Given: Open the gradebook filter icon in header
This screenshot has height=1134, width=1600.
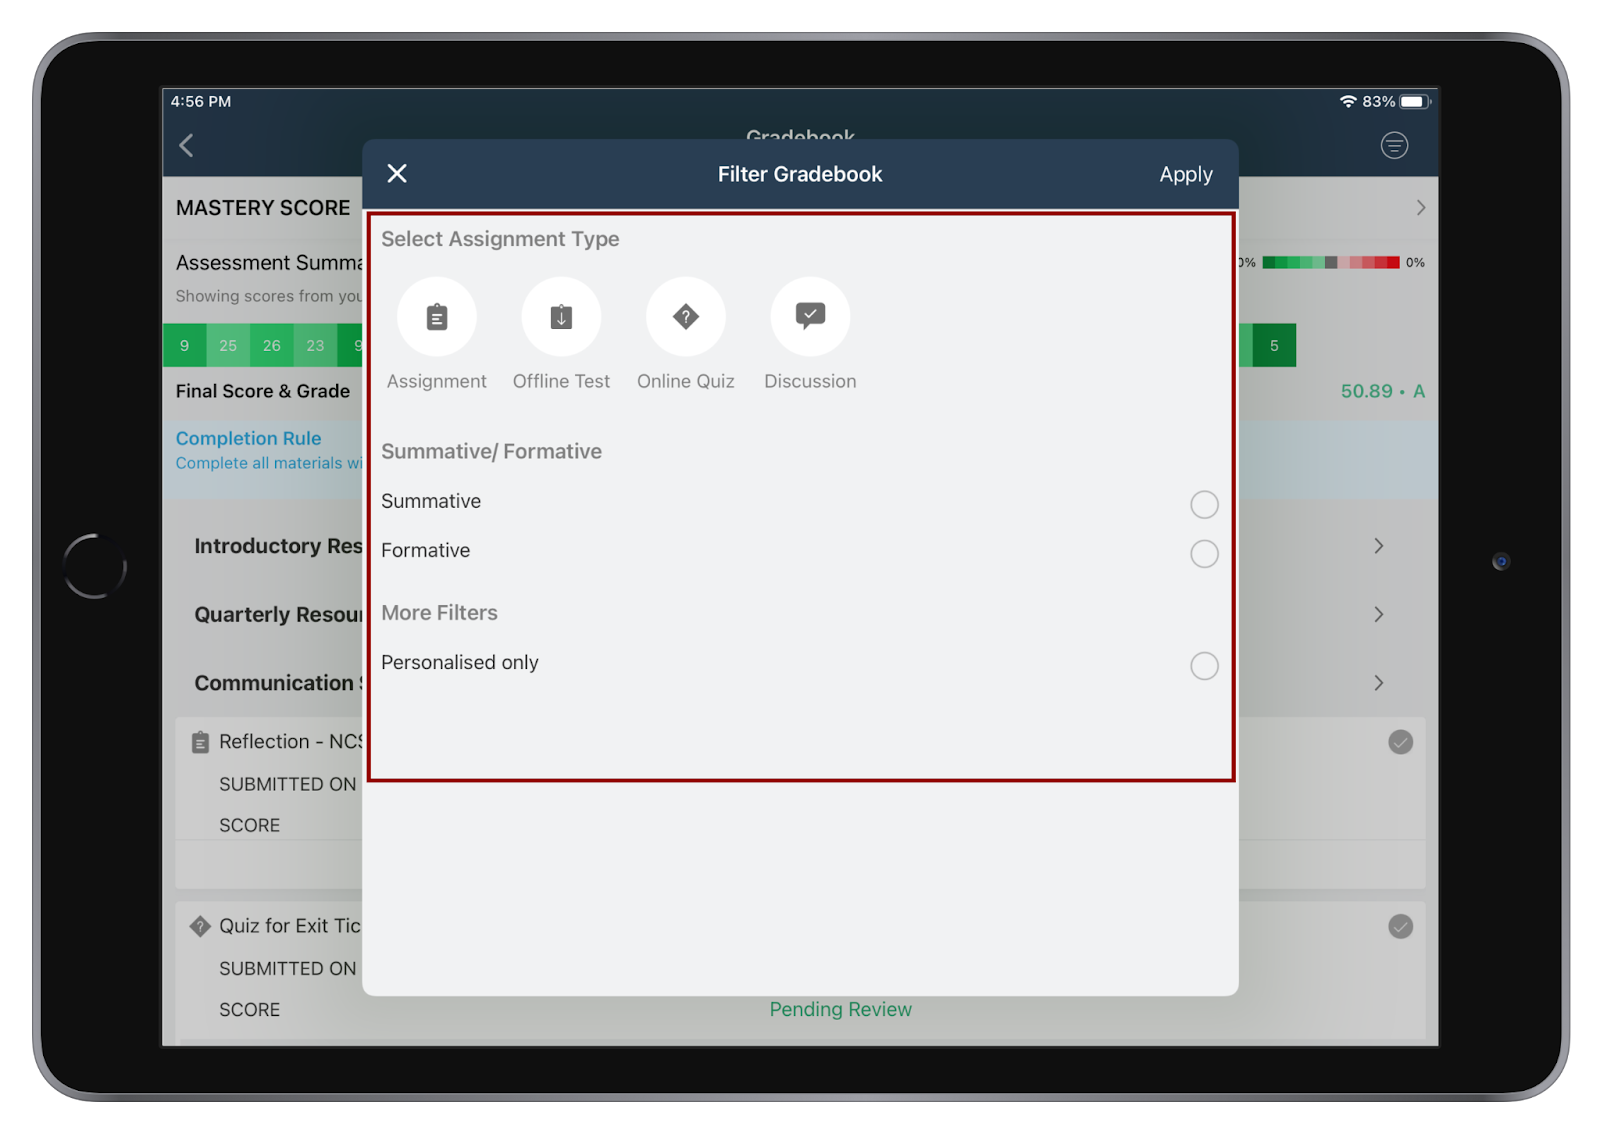Looking at the screenshot, I should coord(1394,146).
